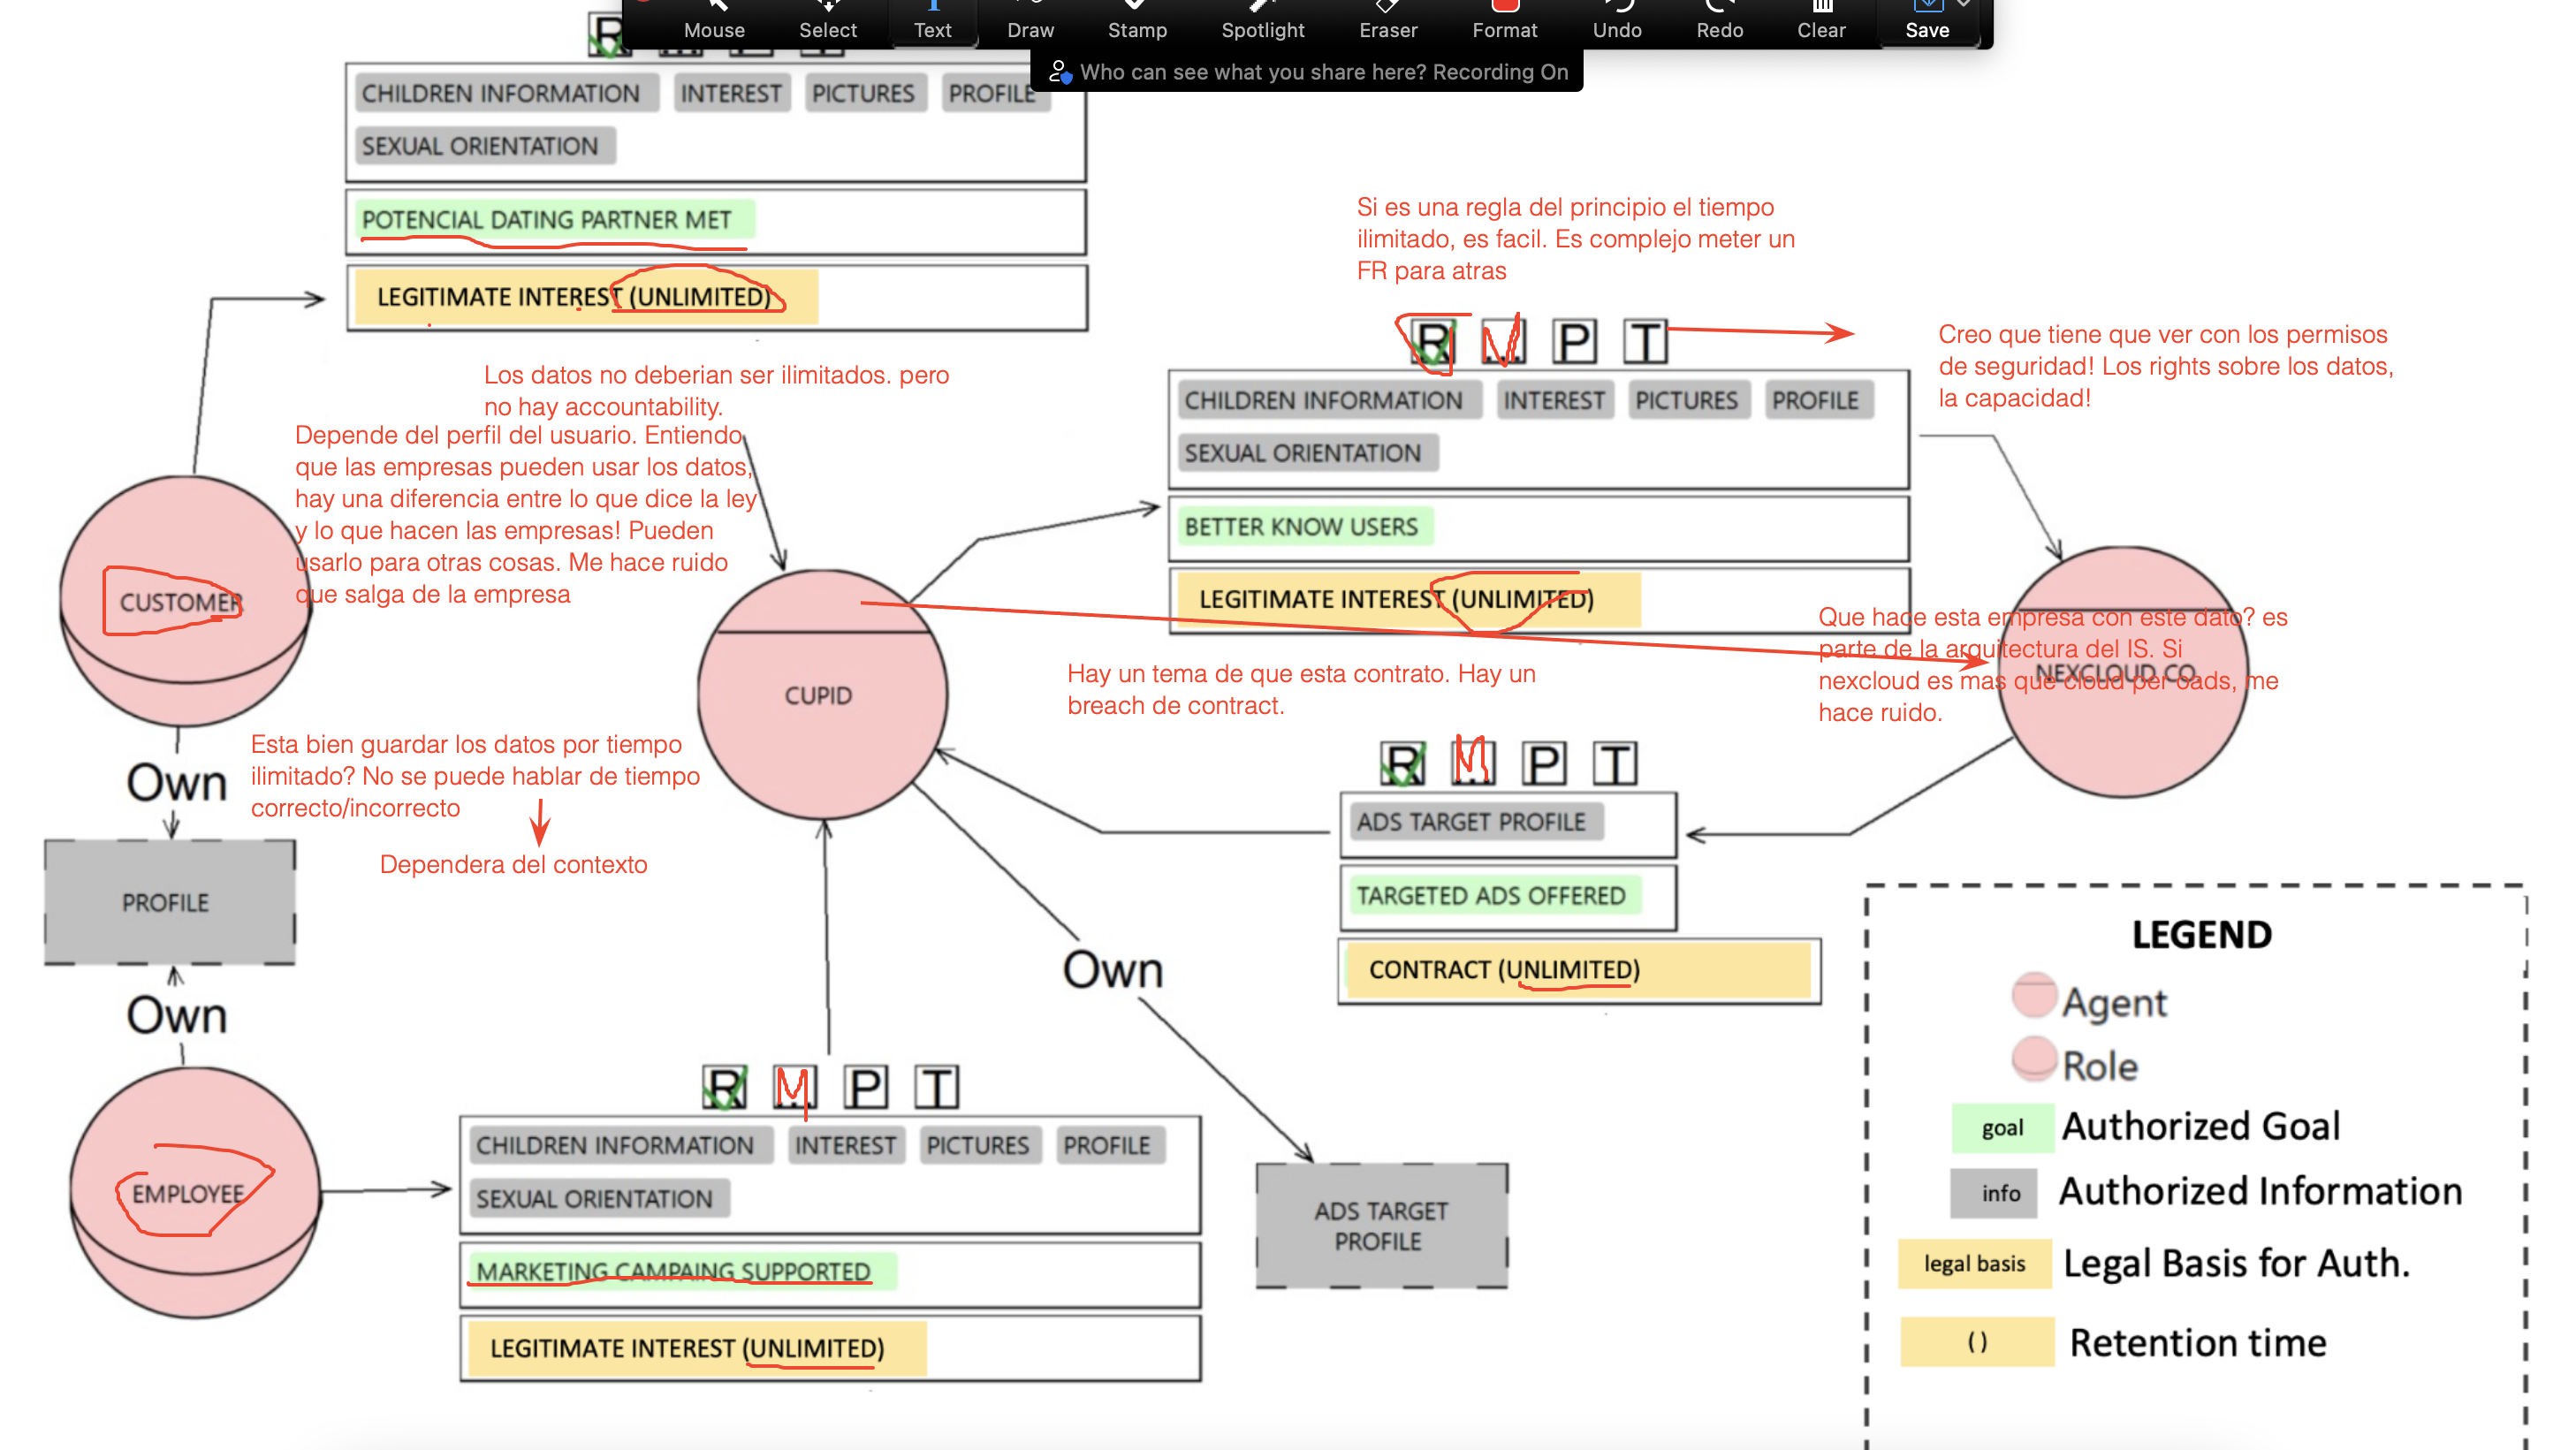
Task: Click the privacy shield person icon
Action: click(x=1059, y=72)
